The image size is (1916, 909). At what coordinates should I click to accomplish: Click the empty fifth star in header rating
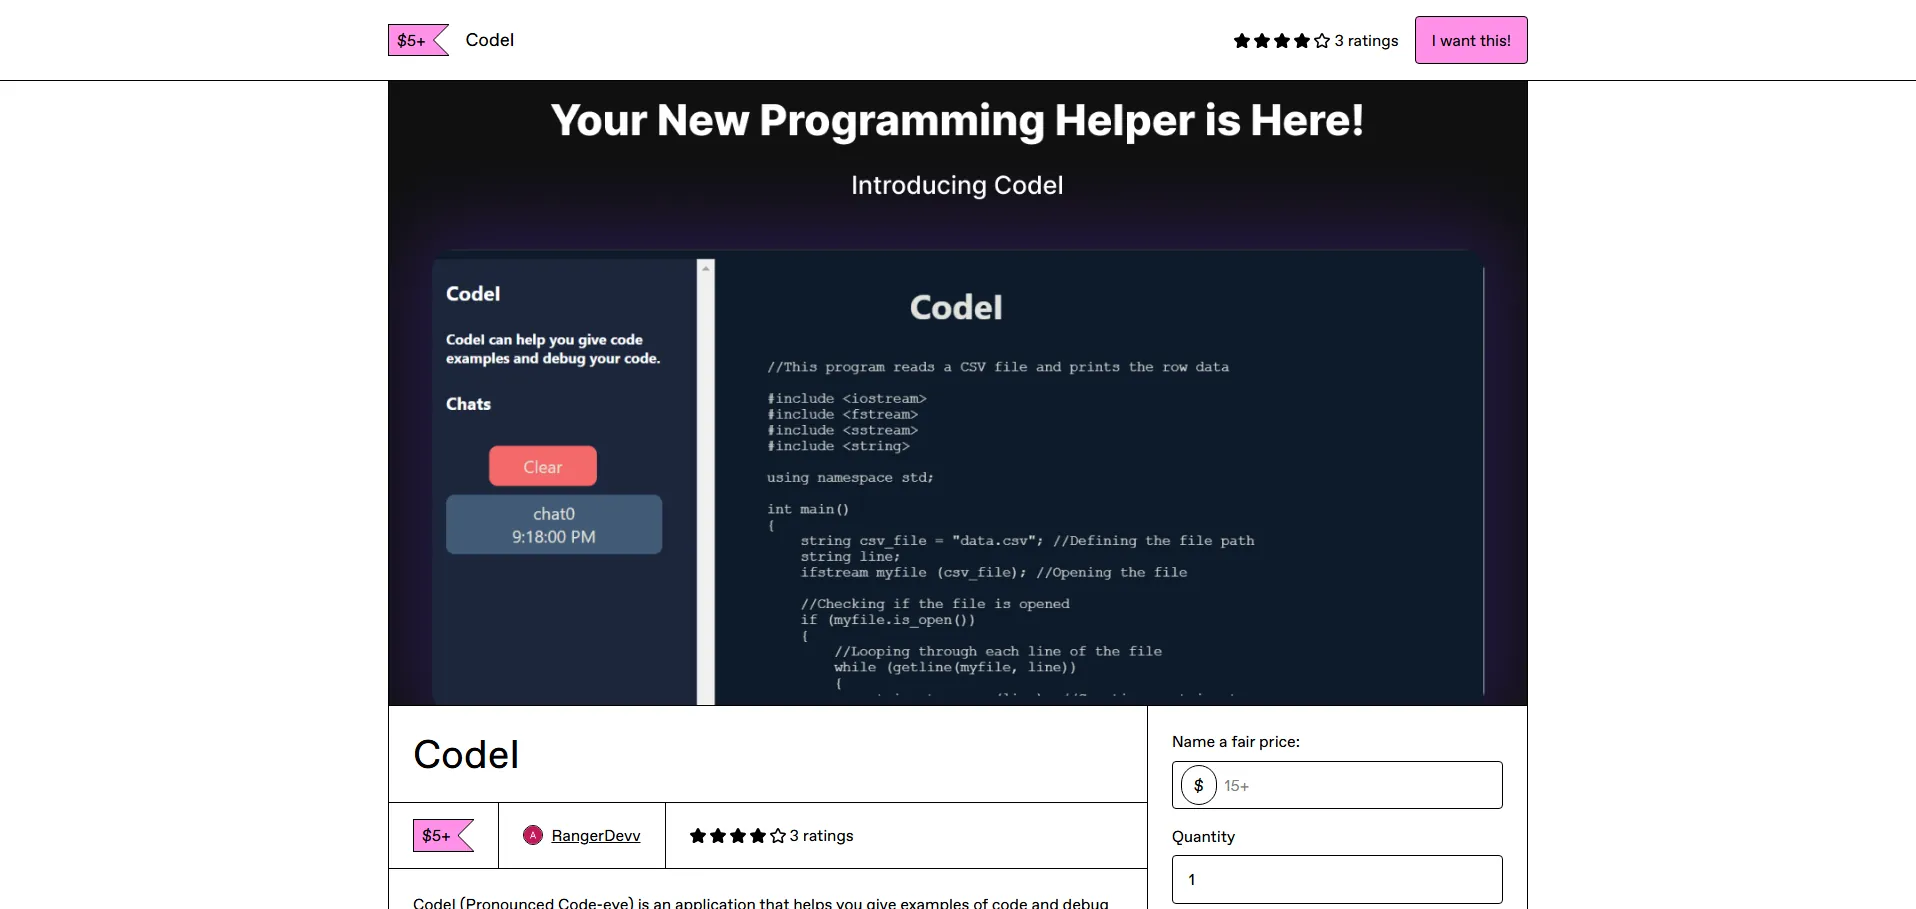pyautogui.click(x=1322, y=41)
